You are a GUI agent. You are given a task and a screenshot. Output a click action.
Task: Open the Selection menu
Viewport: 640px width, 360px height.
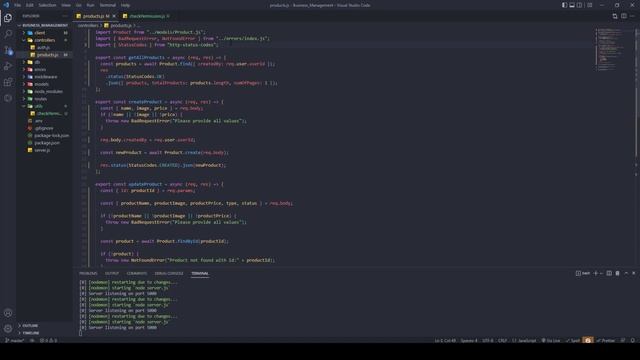[47, 5]
